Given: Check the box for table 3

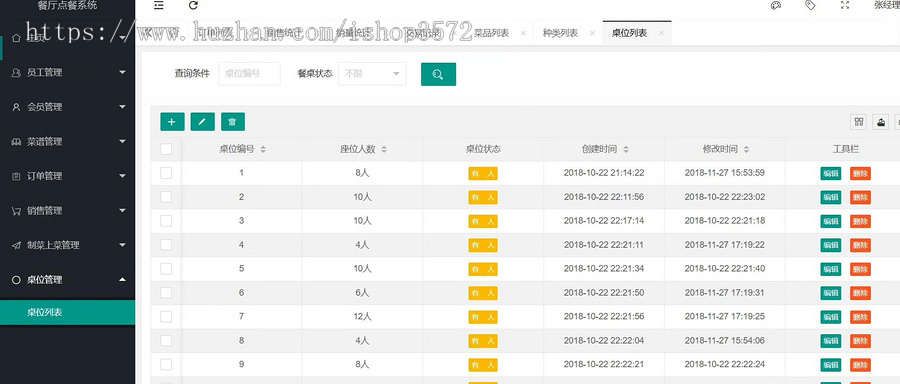Looking at the screenshot, I should click(x=166, y=220).
